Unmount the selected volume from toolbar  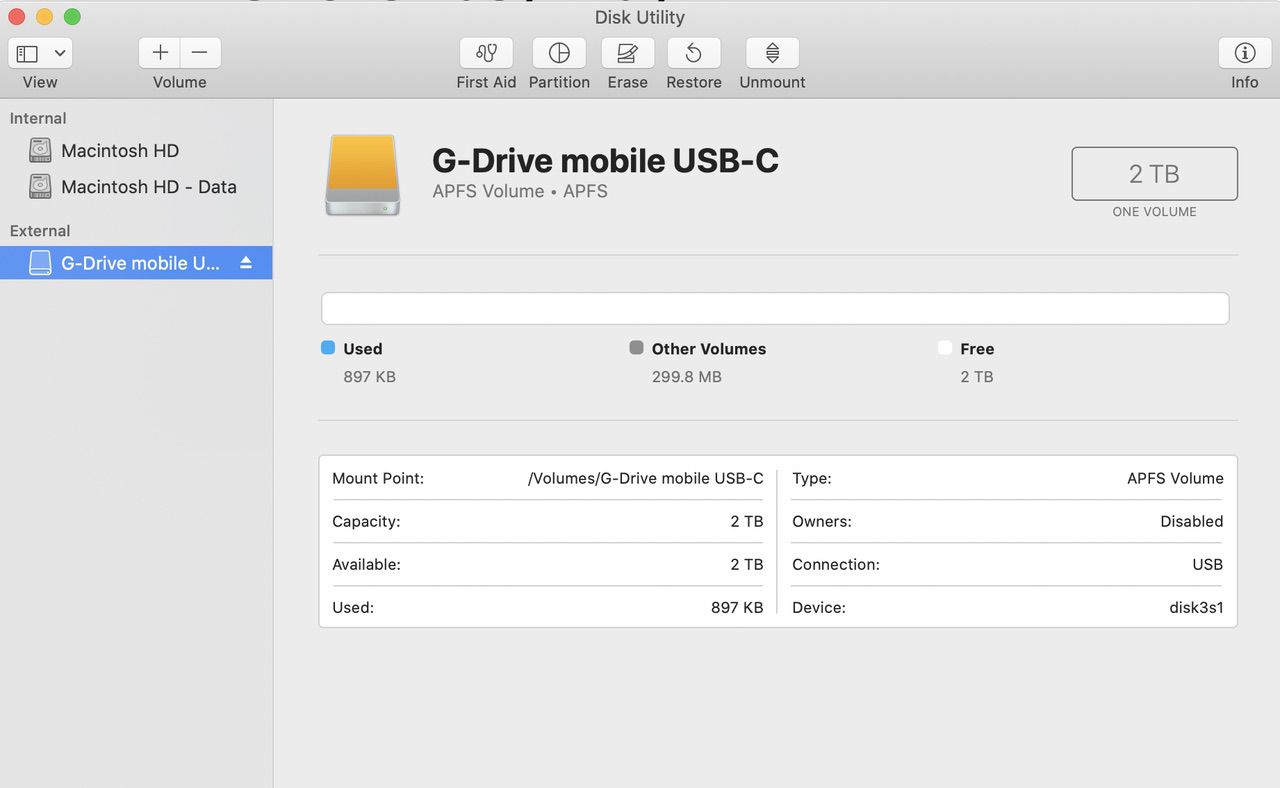coord(772,53)
